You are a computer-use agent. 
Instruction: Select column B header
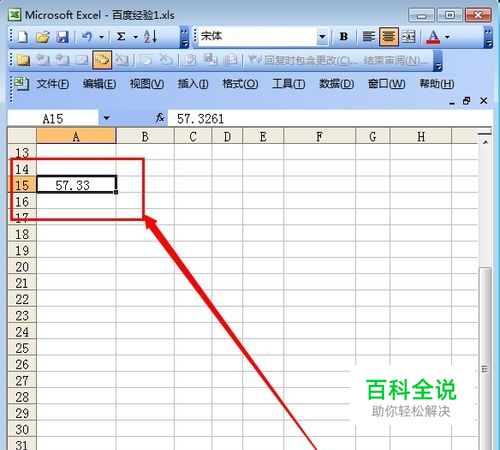(x=145, y=136)
